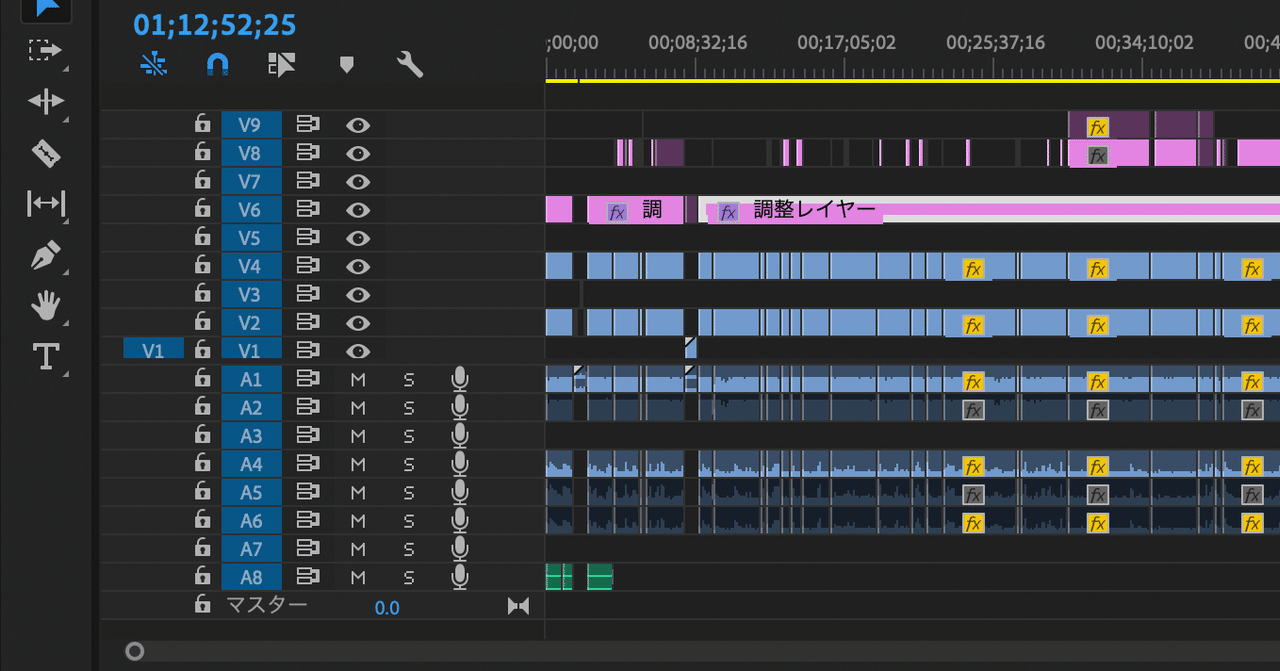This screenshot has height=671, width=1280.
Task: Toggle V1 track visibility eye
Action: (x=358, y=351)
